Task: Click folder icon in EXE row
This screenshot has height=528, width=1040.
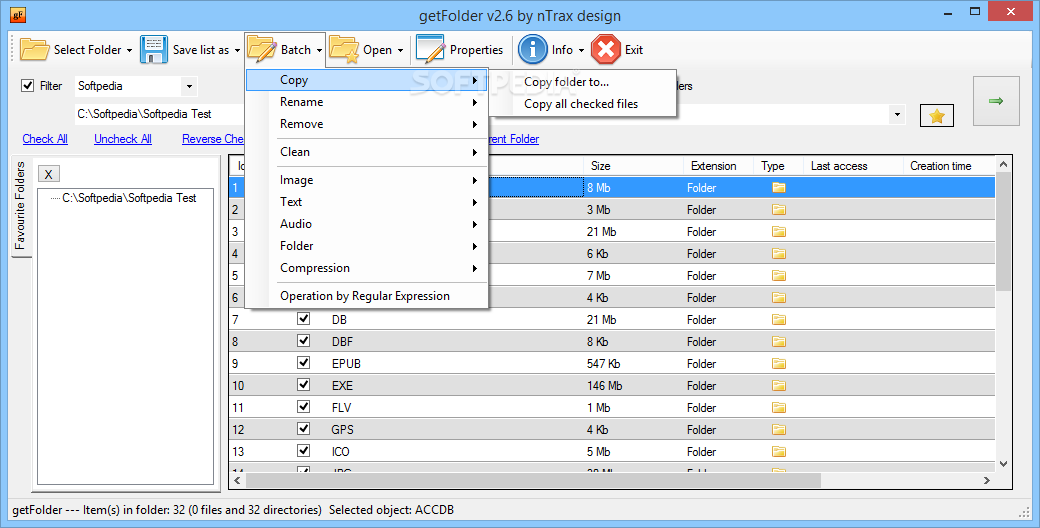Action: [x=779, y=385]
